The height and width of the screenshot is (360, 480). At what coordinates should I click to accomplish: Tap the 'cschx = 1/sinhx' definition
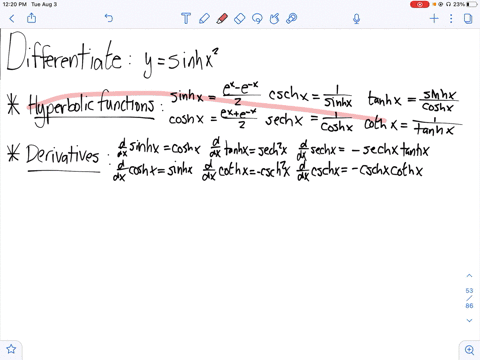310,97
